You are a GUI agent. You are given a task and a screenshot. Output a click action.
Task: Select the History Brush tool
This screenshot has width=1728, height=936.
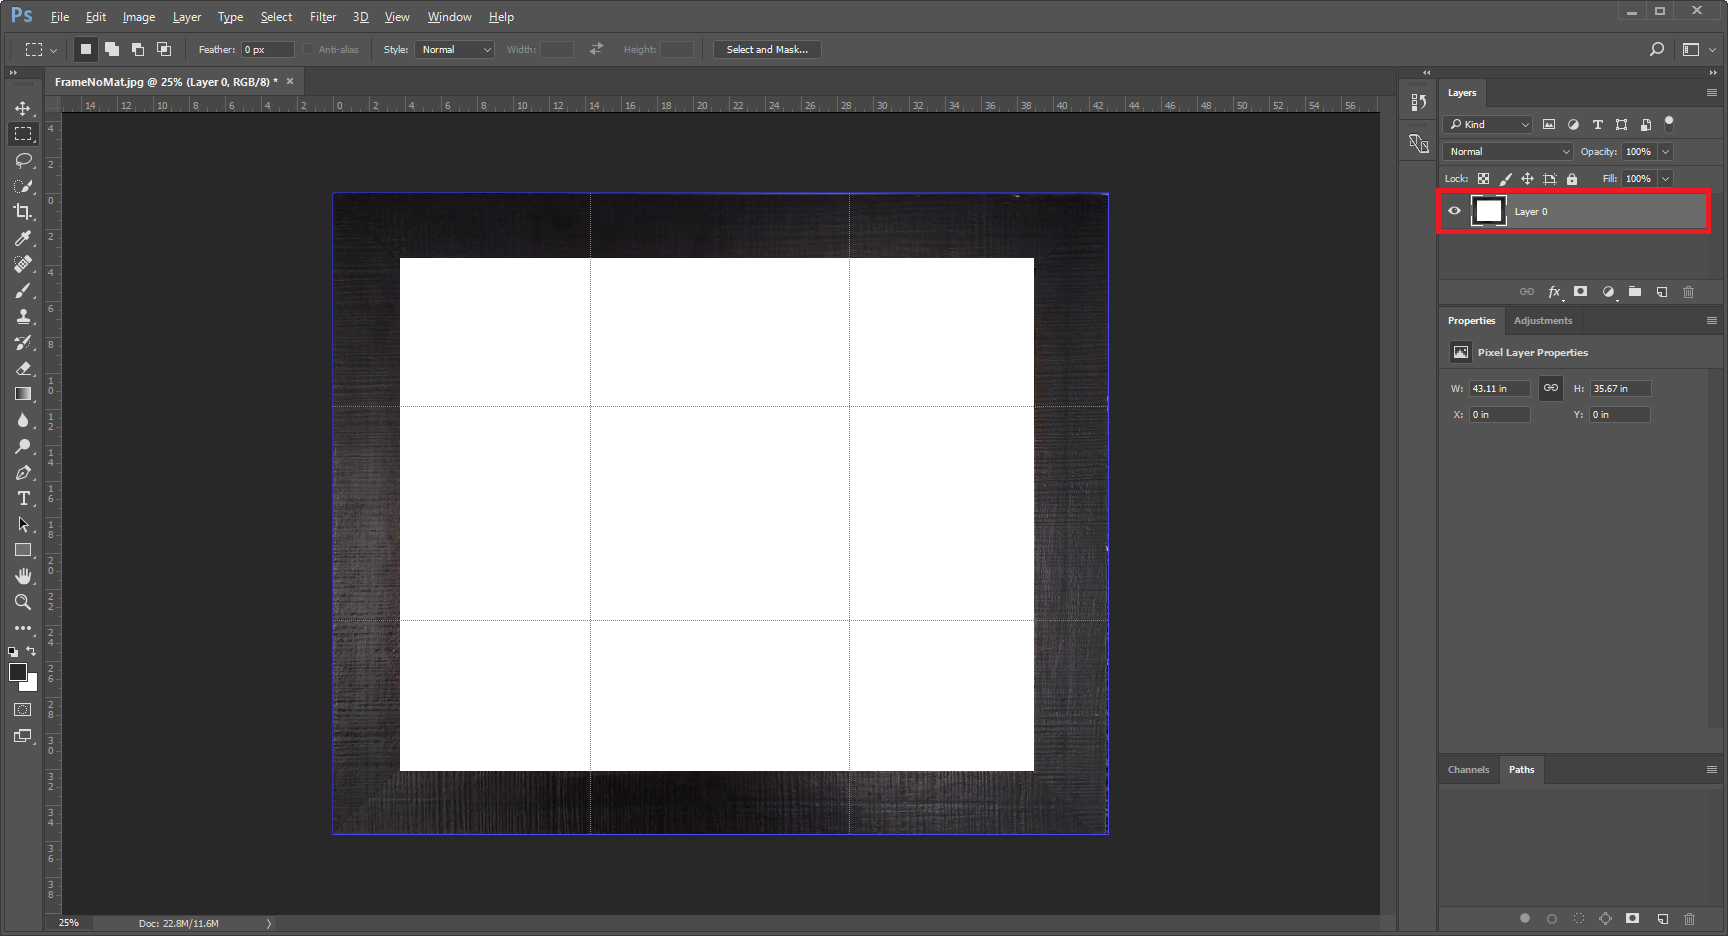point(23,342)
